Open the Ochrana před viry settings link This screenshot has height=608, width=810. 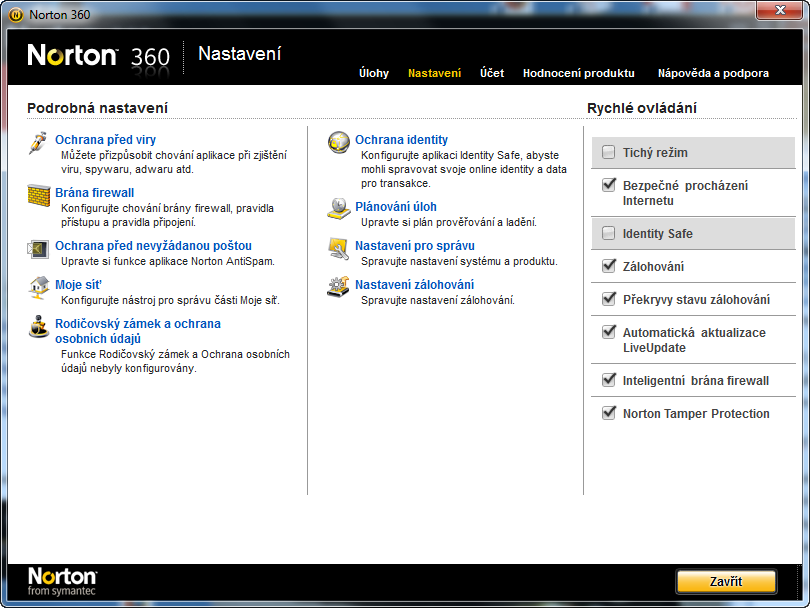(105, 140)
